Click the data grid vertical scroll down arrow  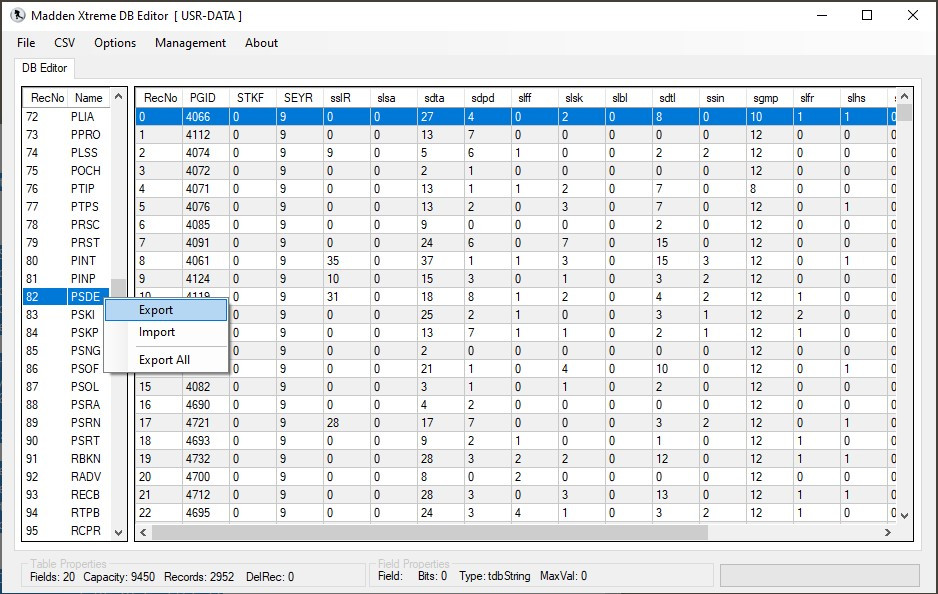pyautogui.click(x=904, y=516)
